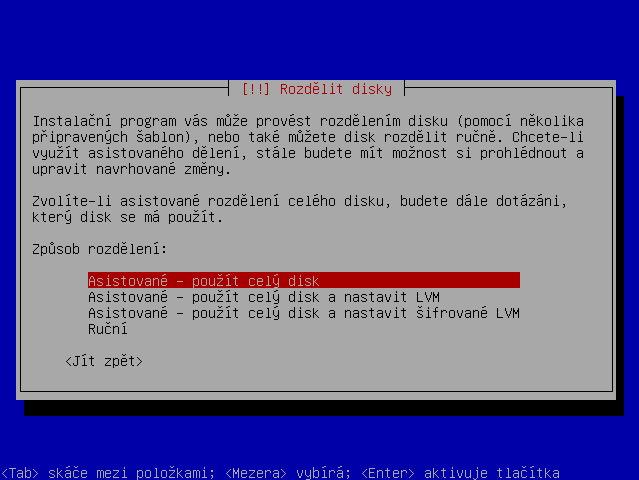Select the 'Ruční' manual partitioning option
639x480 pixels.
(x=108, y=329)
